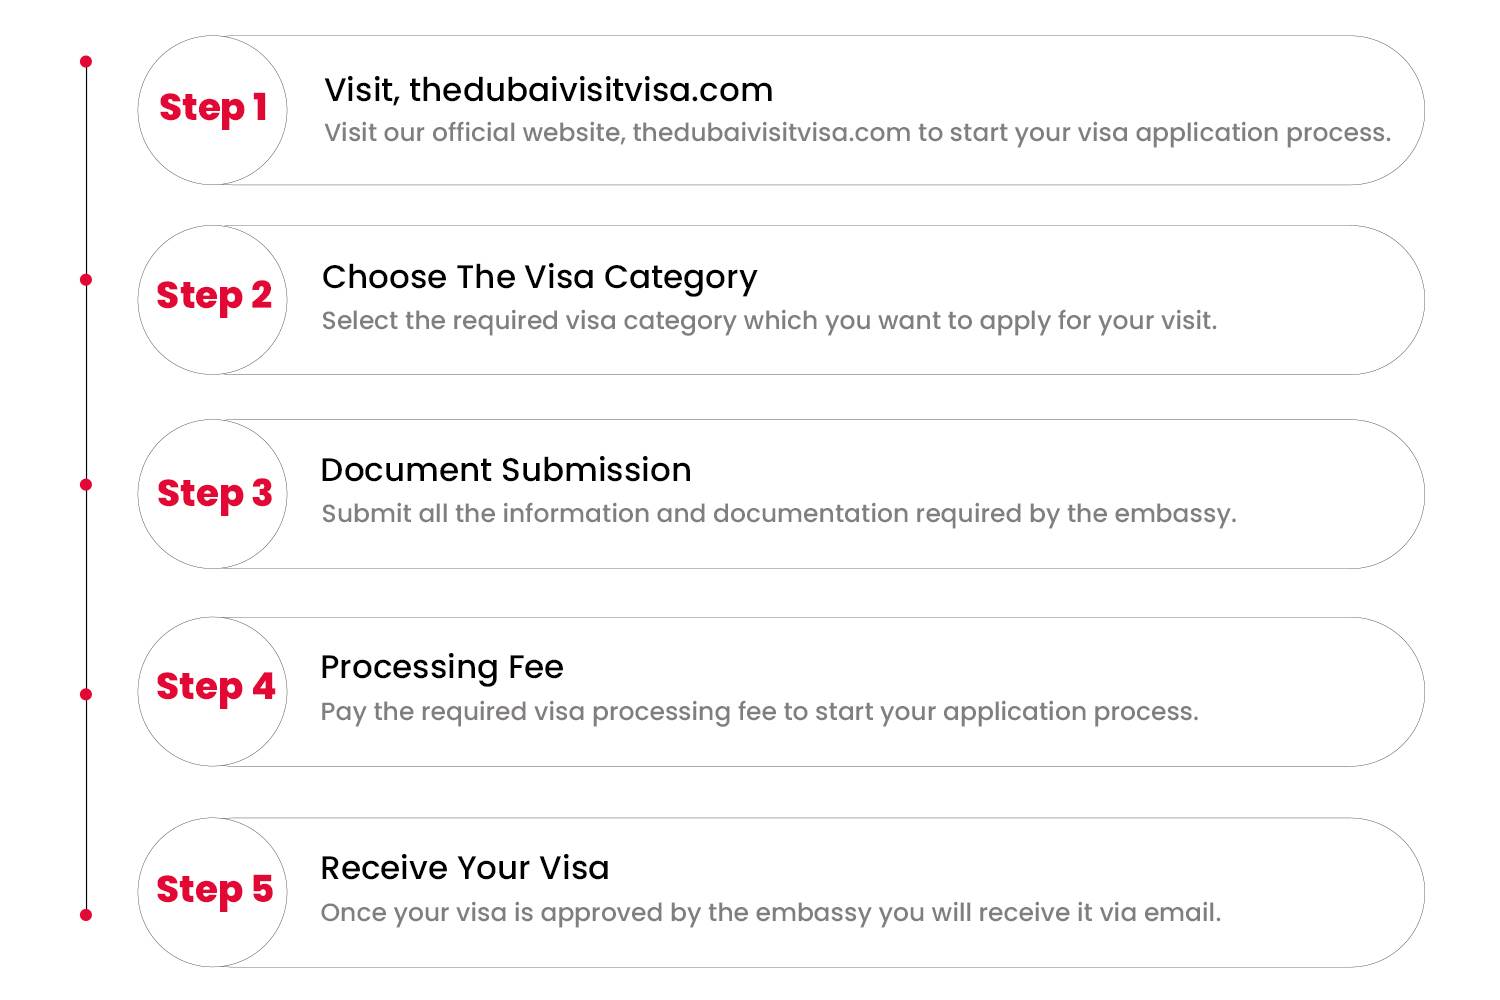This screenshot has height=1000, width=1500.
Task: Click the timeline dot beside Step 2
Action: coord(86,280)
